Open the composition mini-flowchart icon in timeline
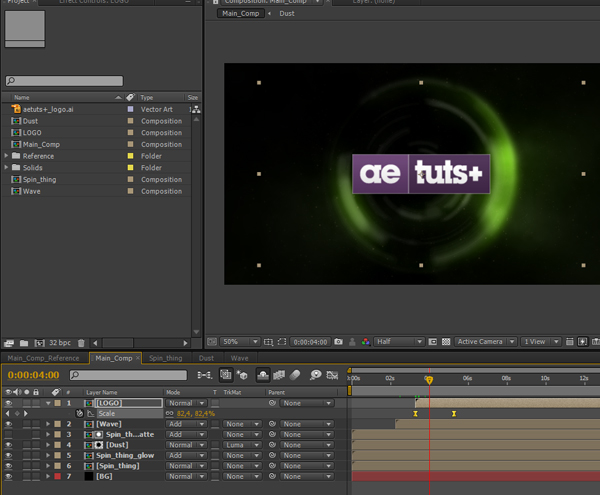This screenshot has width=600, height=495. point(205,375)
